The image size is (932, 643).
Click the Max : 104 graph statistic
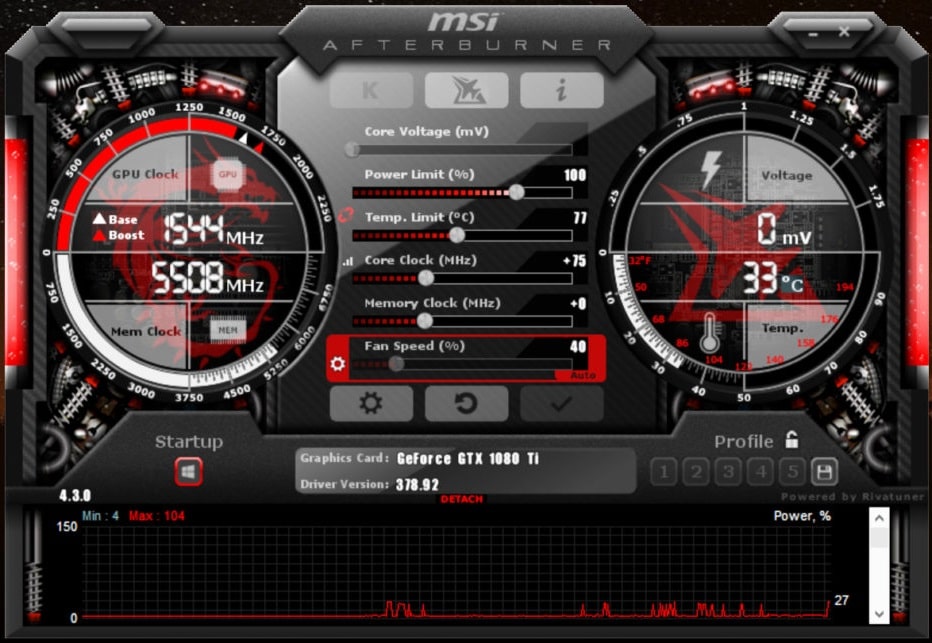click(x=157, y=516)
